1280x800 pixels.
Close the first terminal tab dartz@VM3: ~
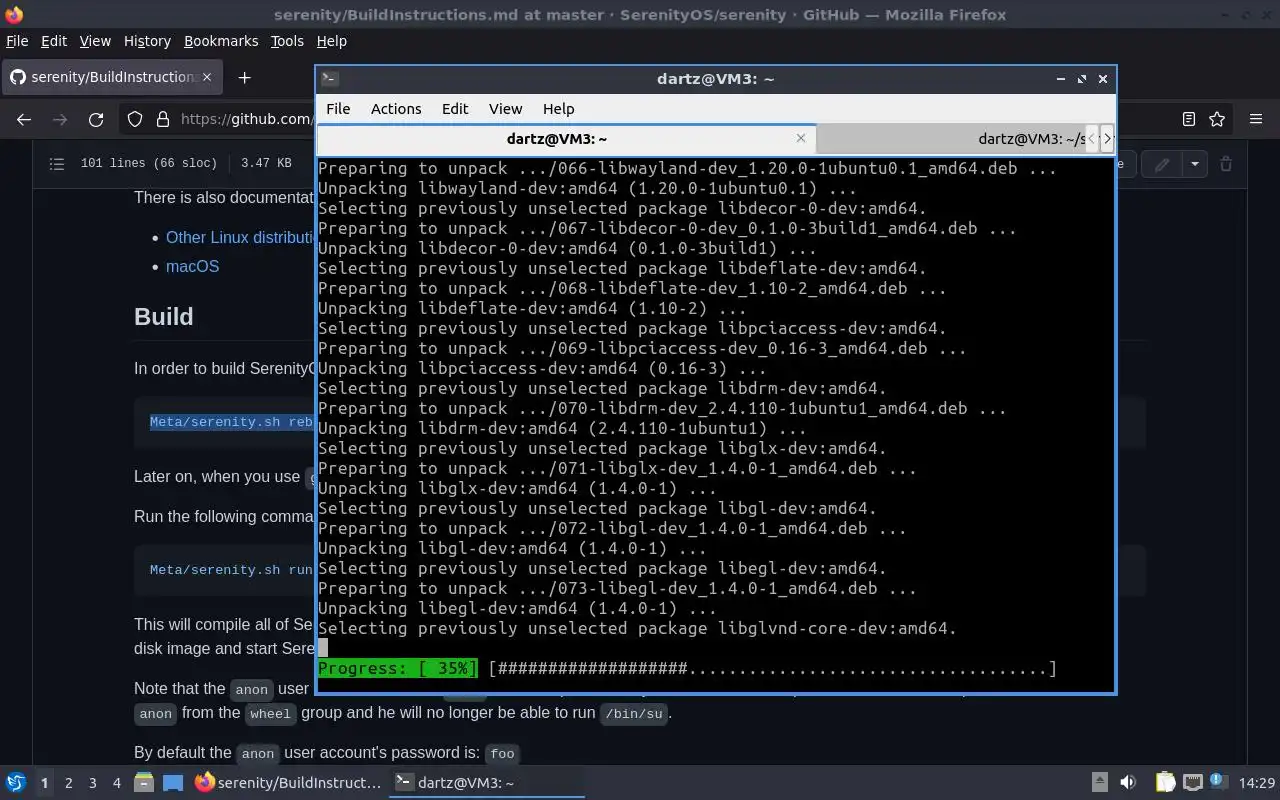(x=800, y=138)
